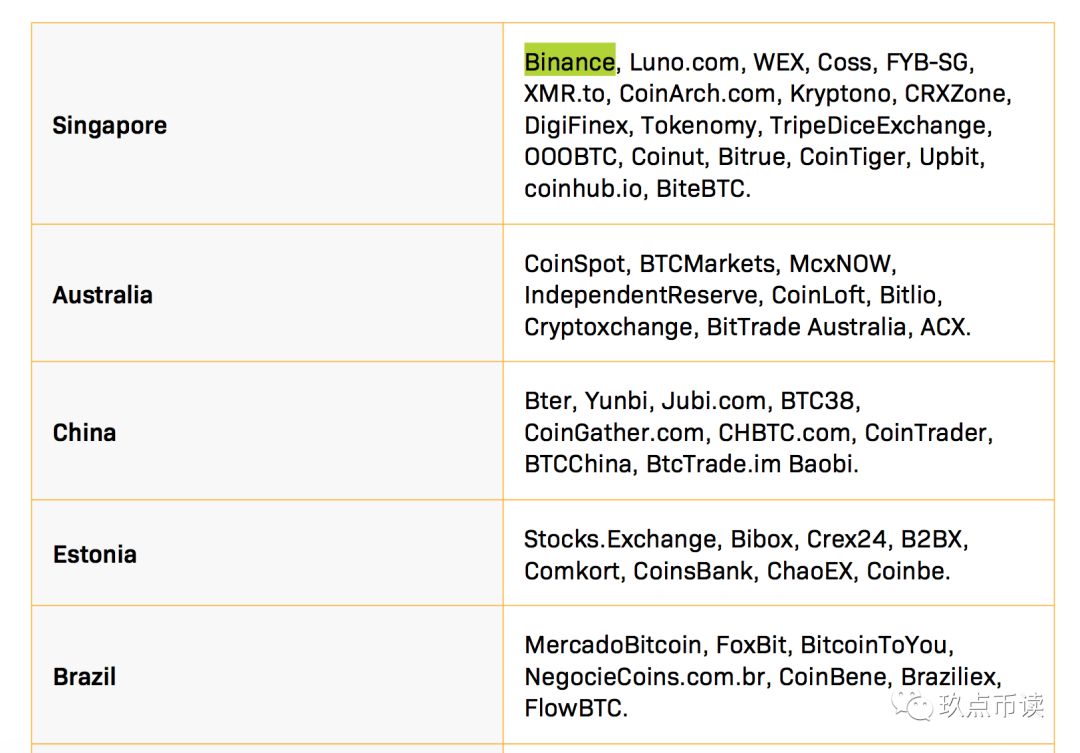Screen dimensions: 1080x753
Task: Click the WeChat logo watermark icon
Action: pos(911,705)
